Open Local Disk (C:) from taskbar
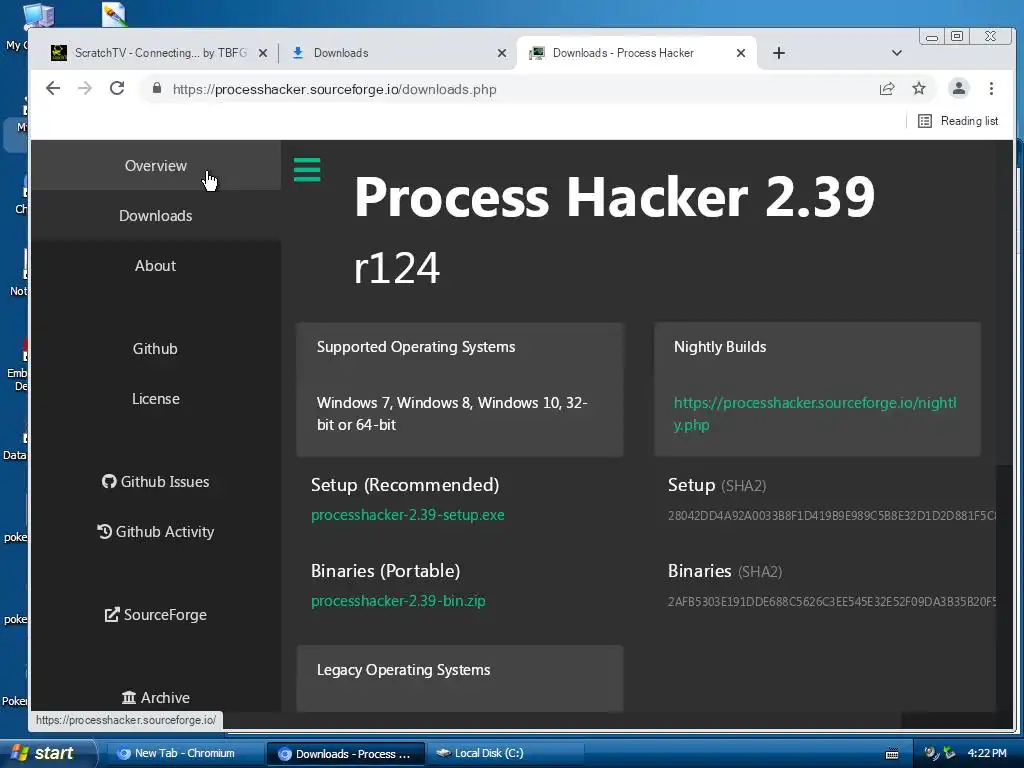Image resolution: width=1024 pixels, height=768 pixels. [507, 754]
